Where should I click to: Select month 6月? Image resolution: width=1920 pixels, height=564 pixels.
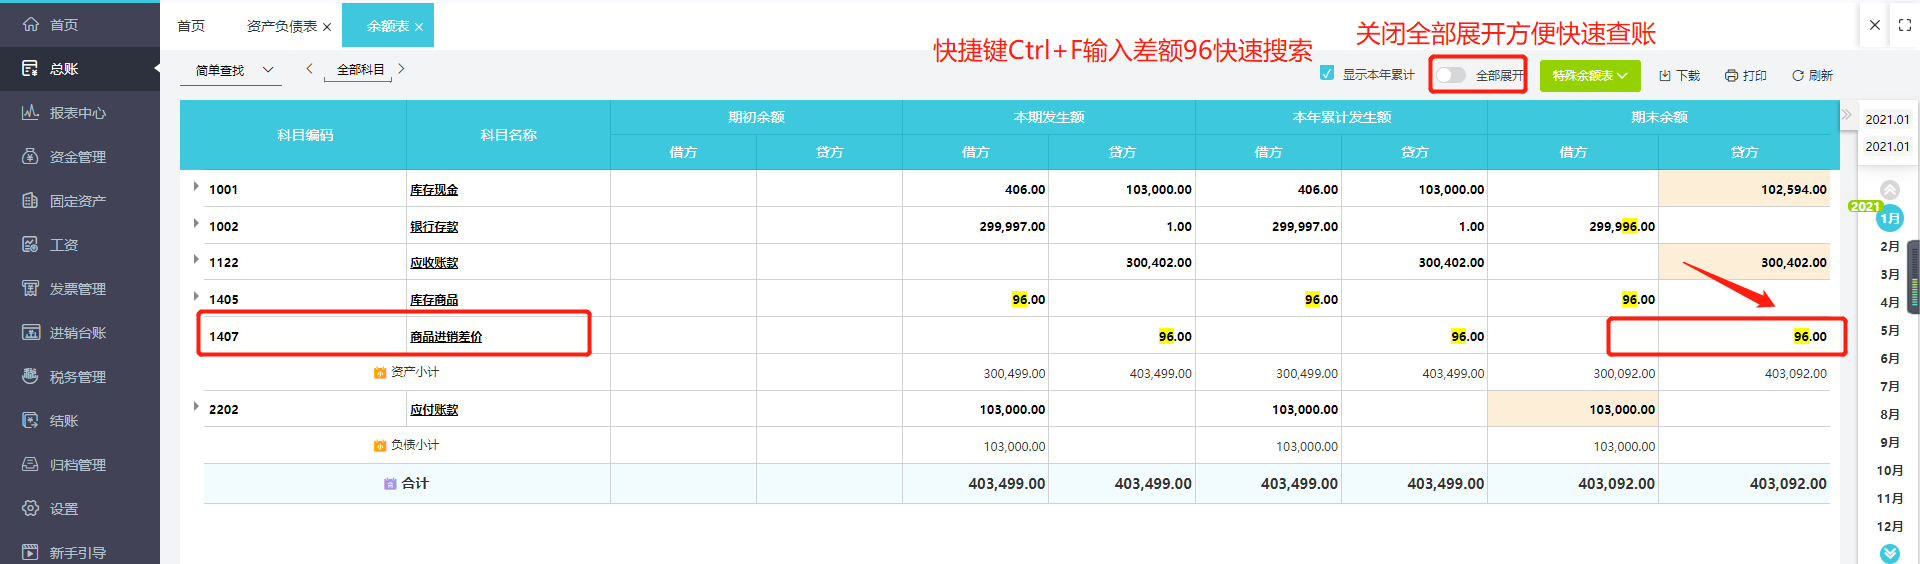[1889, 358]
